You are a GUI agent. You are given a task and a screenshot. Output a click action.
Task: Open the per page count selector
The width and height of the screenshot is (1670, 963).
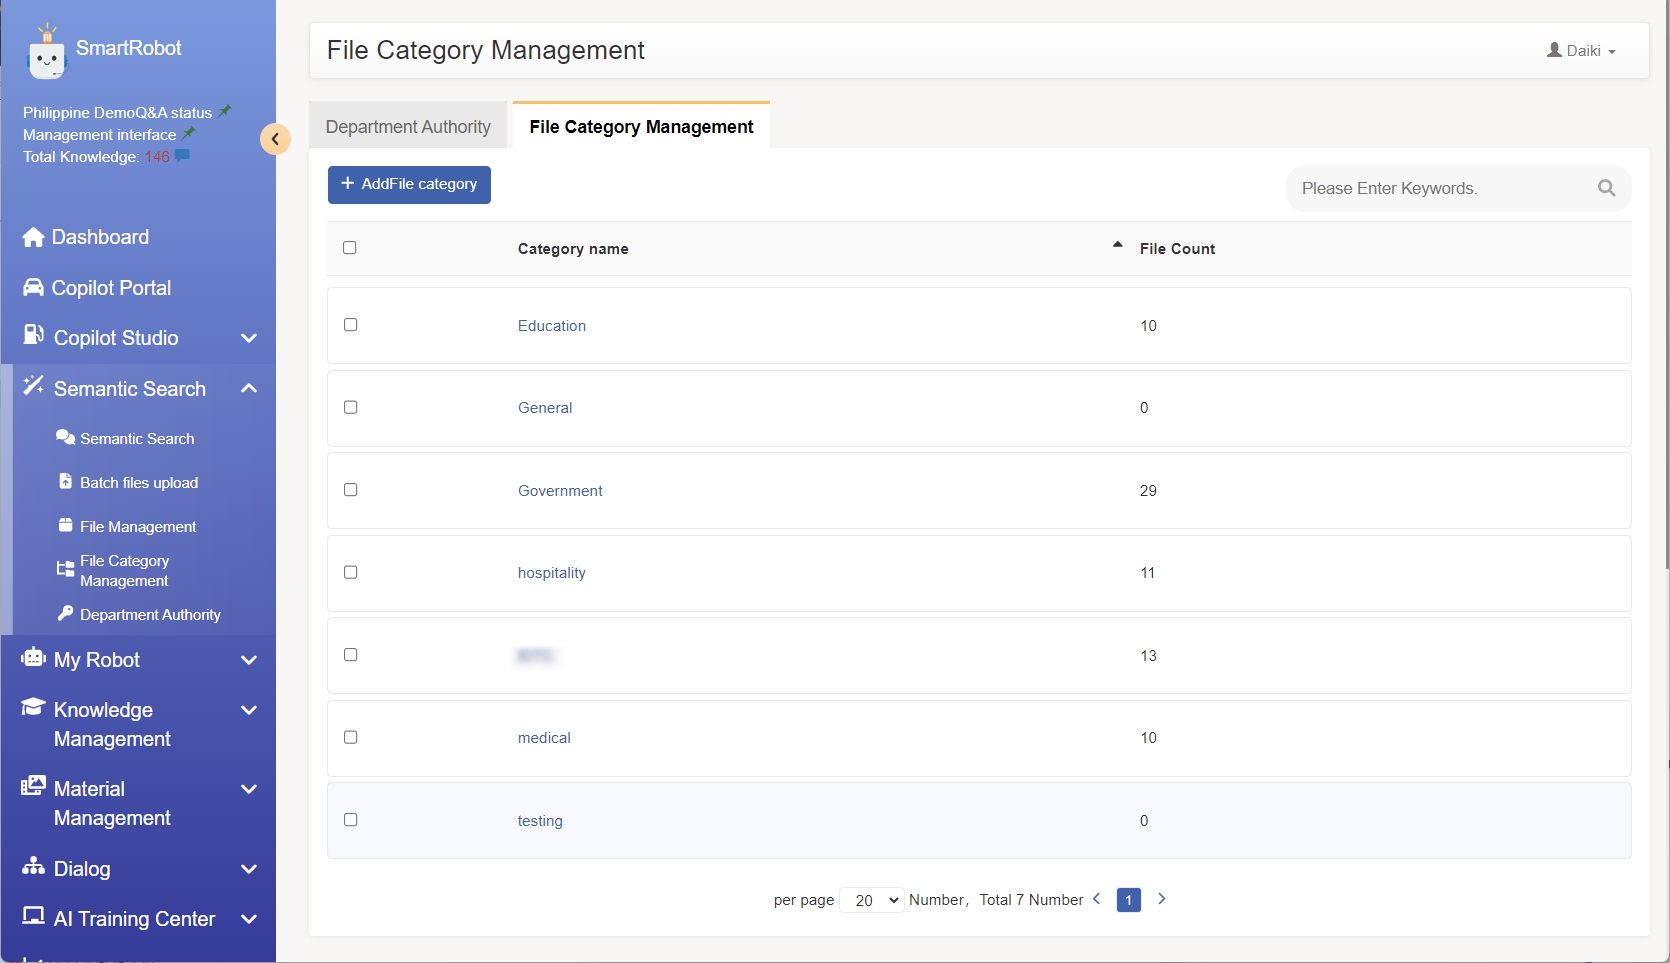click(870, 900)
